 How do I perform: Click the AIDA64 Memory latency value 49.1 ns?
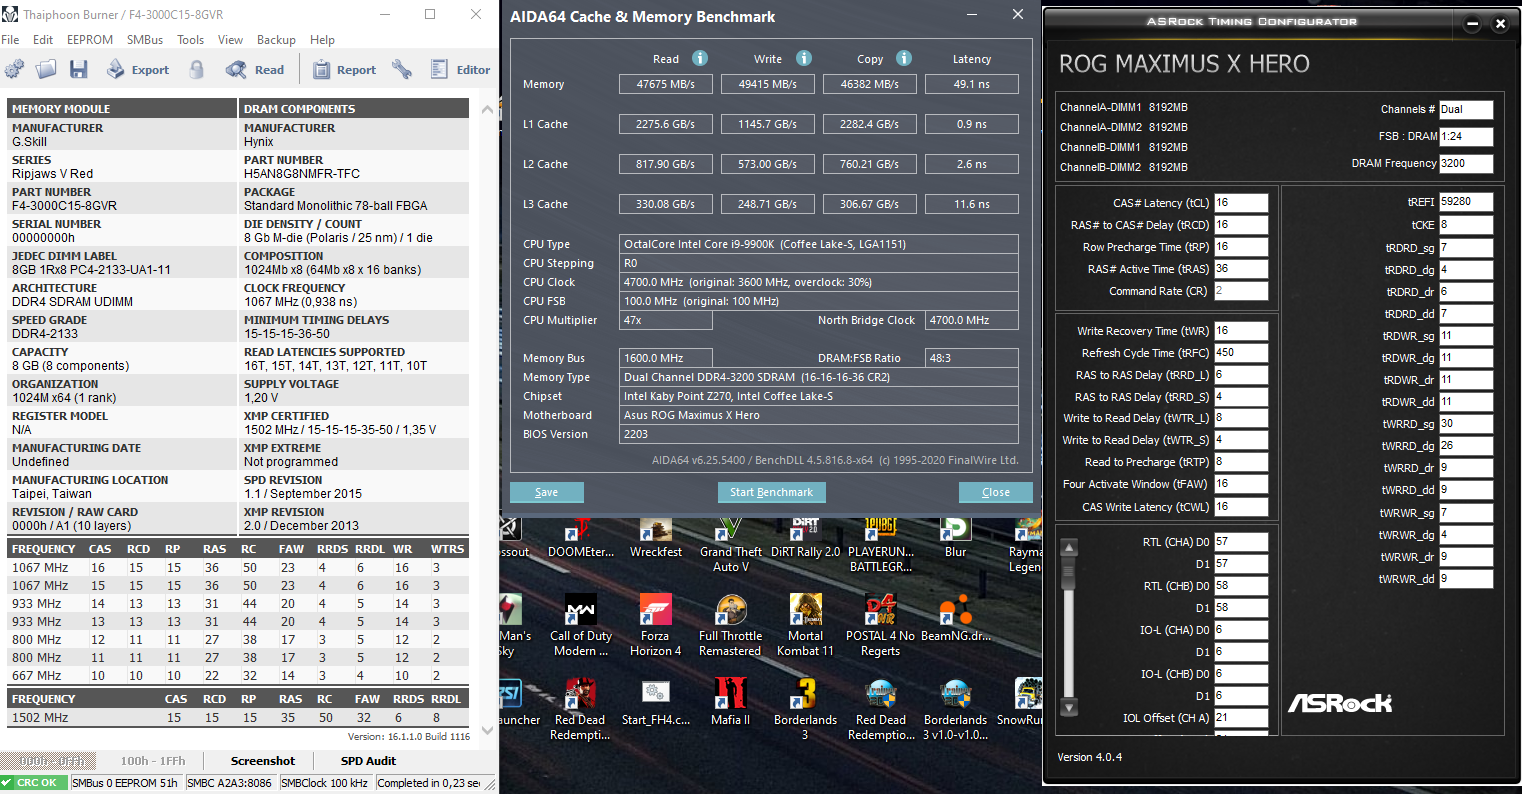971,84
